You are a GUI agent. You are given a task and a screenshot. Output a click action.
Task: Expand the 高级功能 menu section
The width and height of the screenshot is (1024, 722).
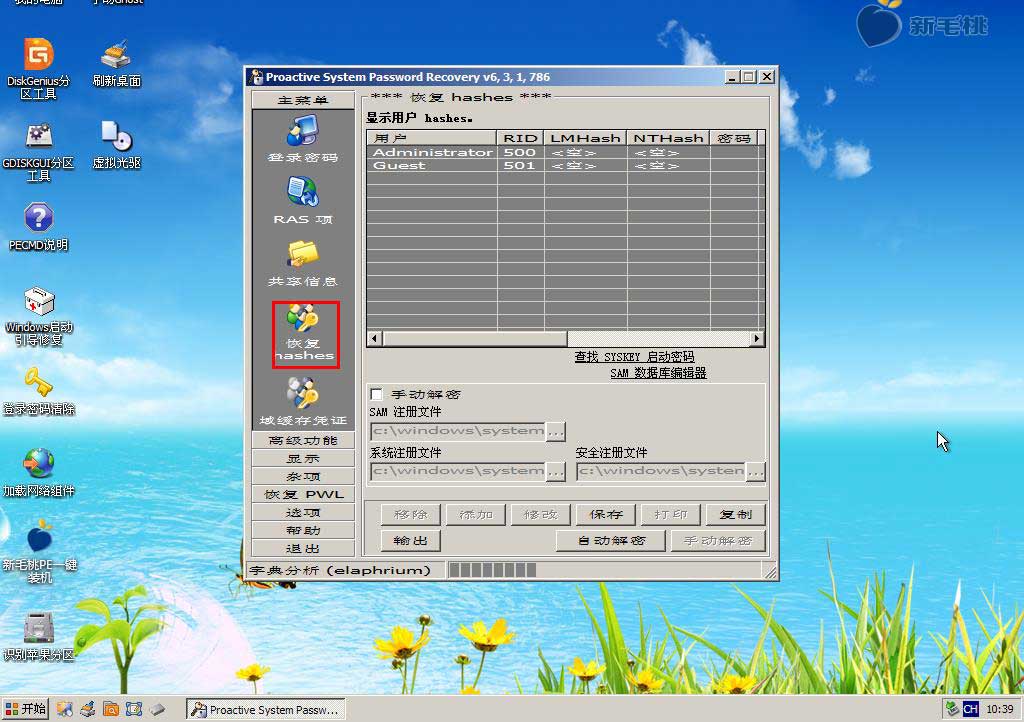[x=303, y=441]
